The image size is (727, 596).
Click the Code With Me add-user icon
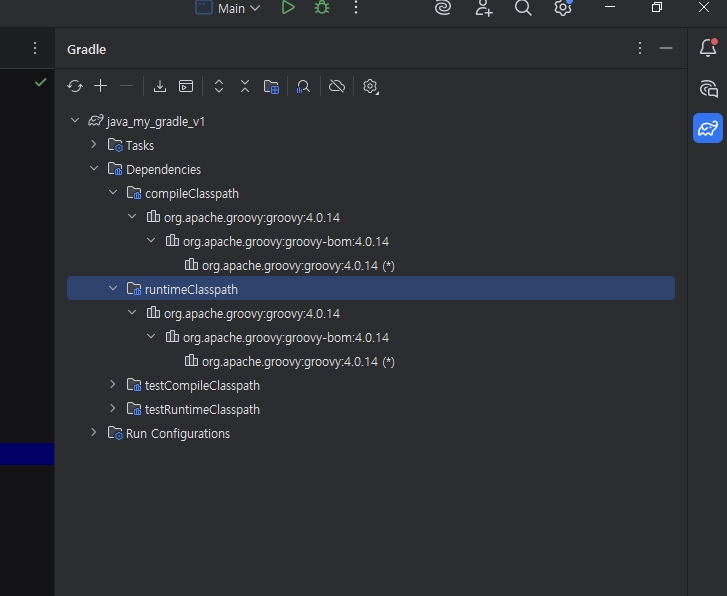pos(484,8)
